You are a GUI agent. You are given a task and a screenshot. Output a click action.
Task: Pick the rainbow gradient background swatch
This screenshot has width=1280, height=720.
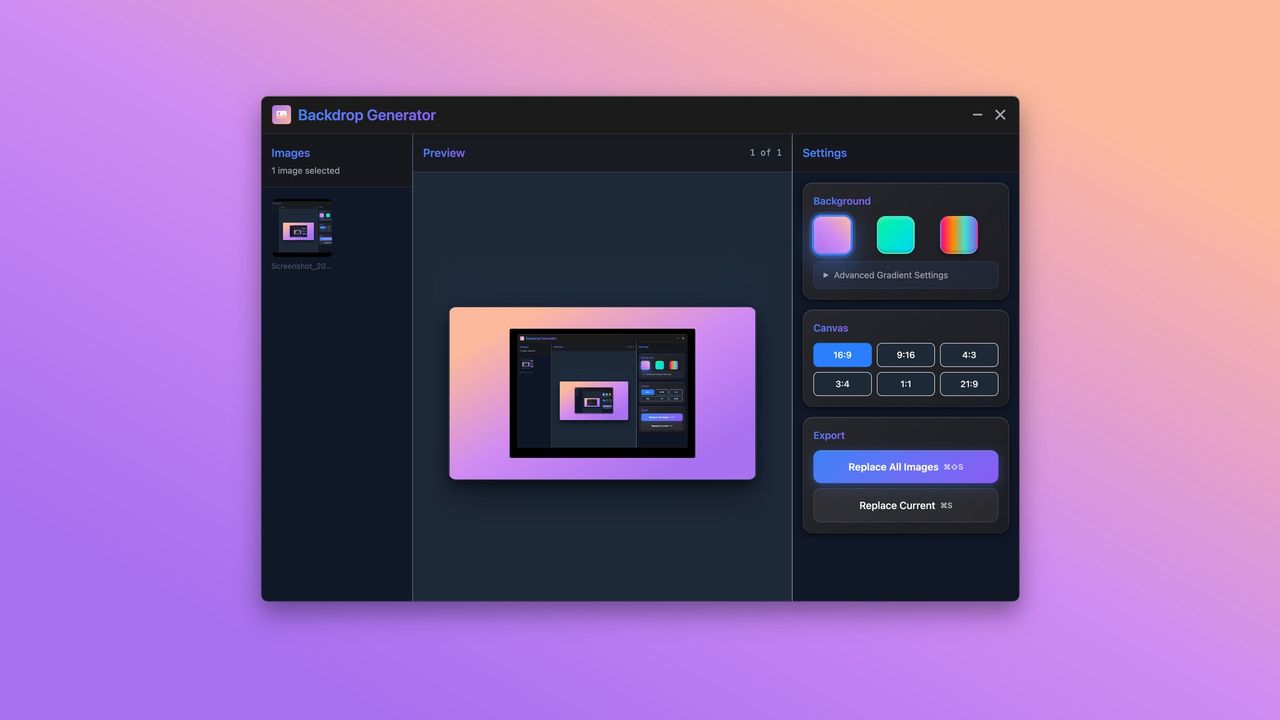(959, 235)
